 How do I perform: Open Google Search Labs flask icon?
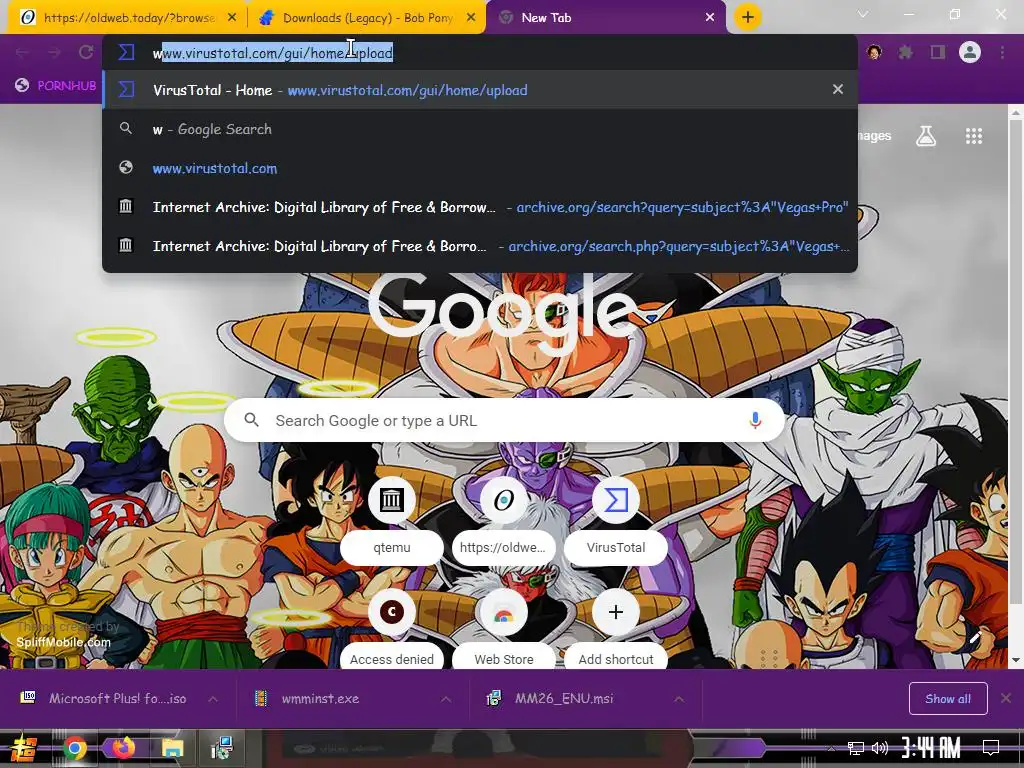[926, 136]
